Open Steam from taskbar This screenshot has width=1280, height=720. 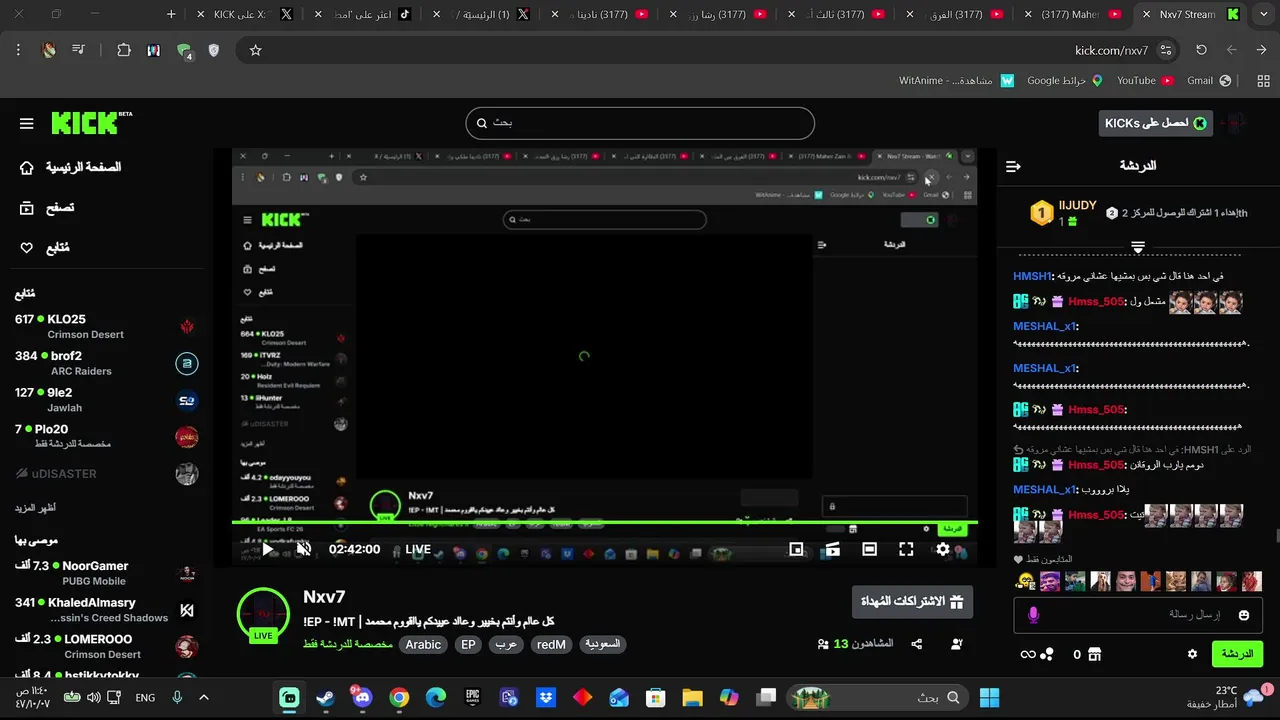(x=326, y=697)
